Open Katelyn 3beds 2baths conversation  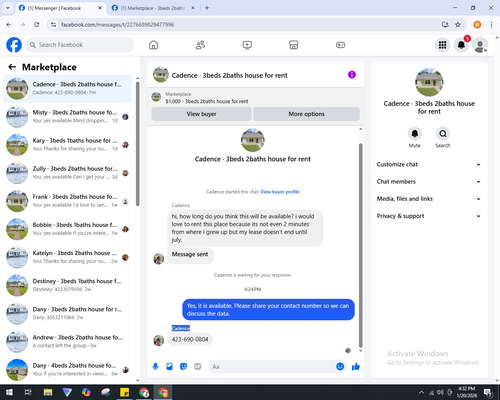pos(67,257)
